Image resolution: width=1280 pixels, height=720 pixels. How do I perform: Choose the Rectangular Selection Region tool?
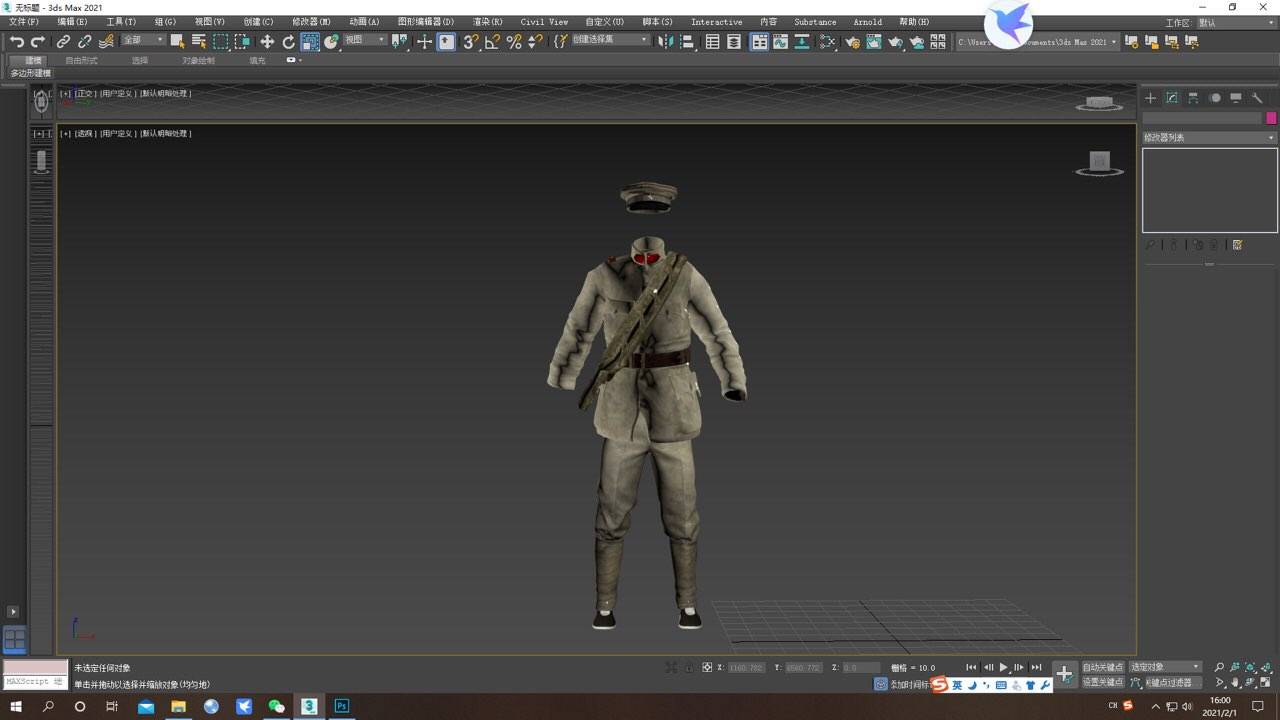[220, 42]
